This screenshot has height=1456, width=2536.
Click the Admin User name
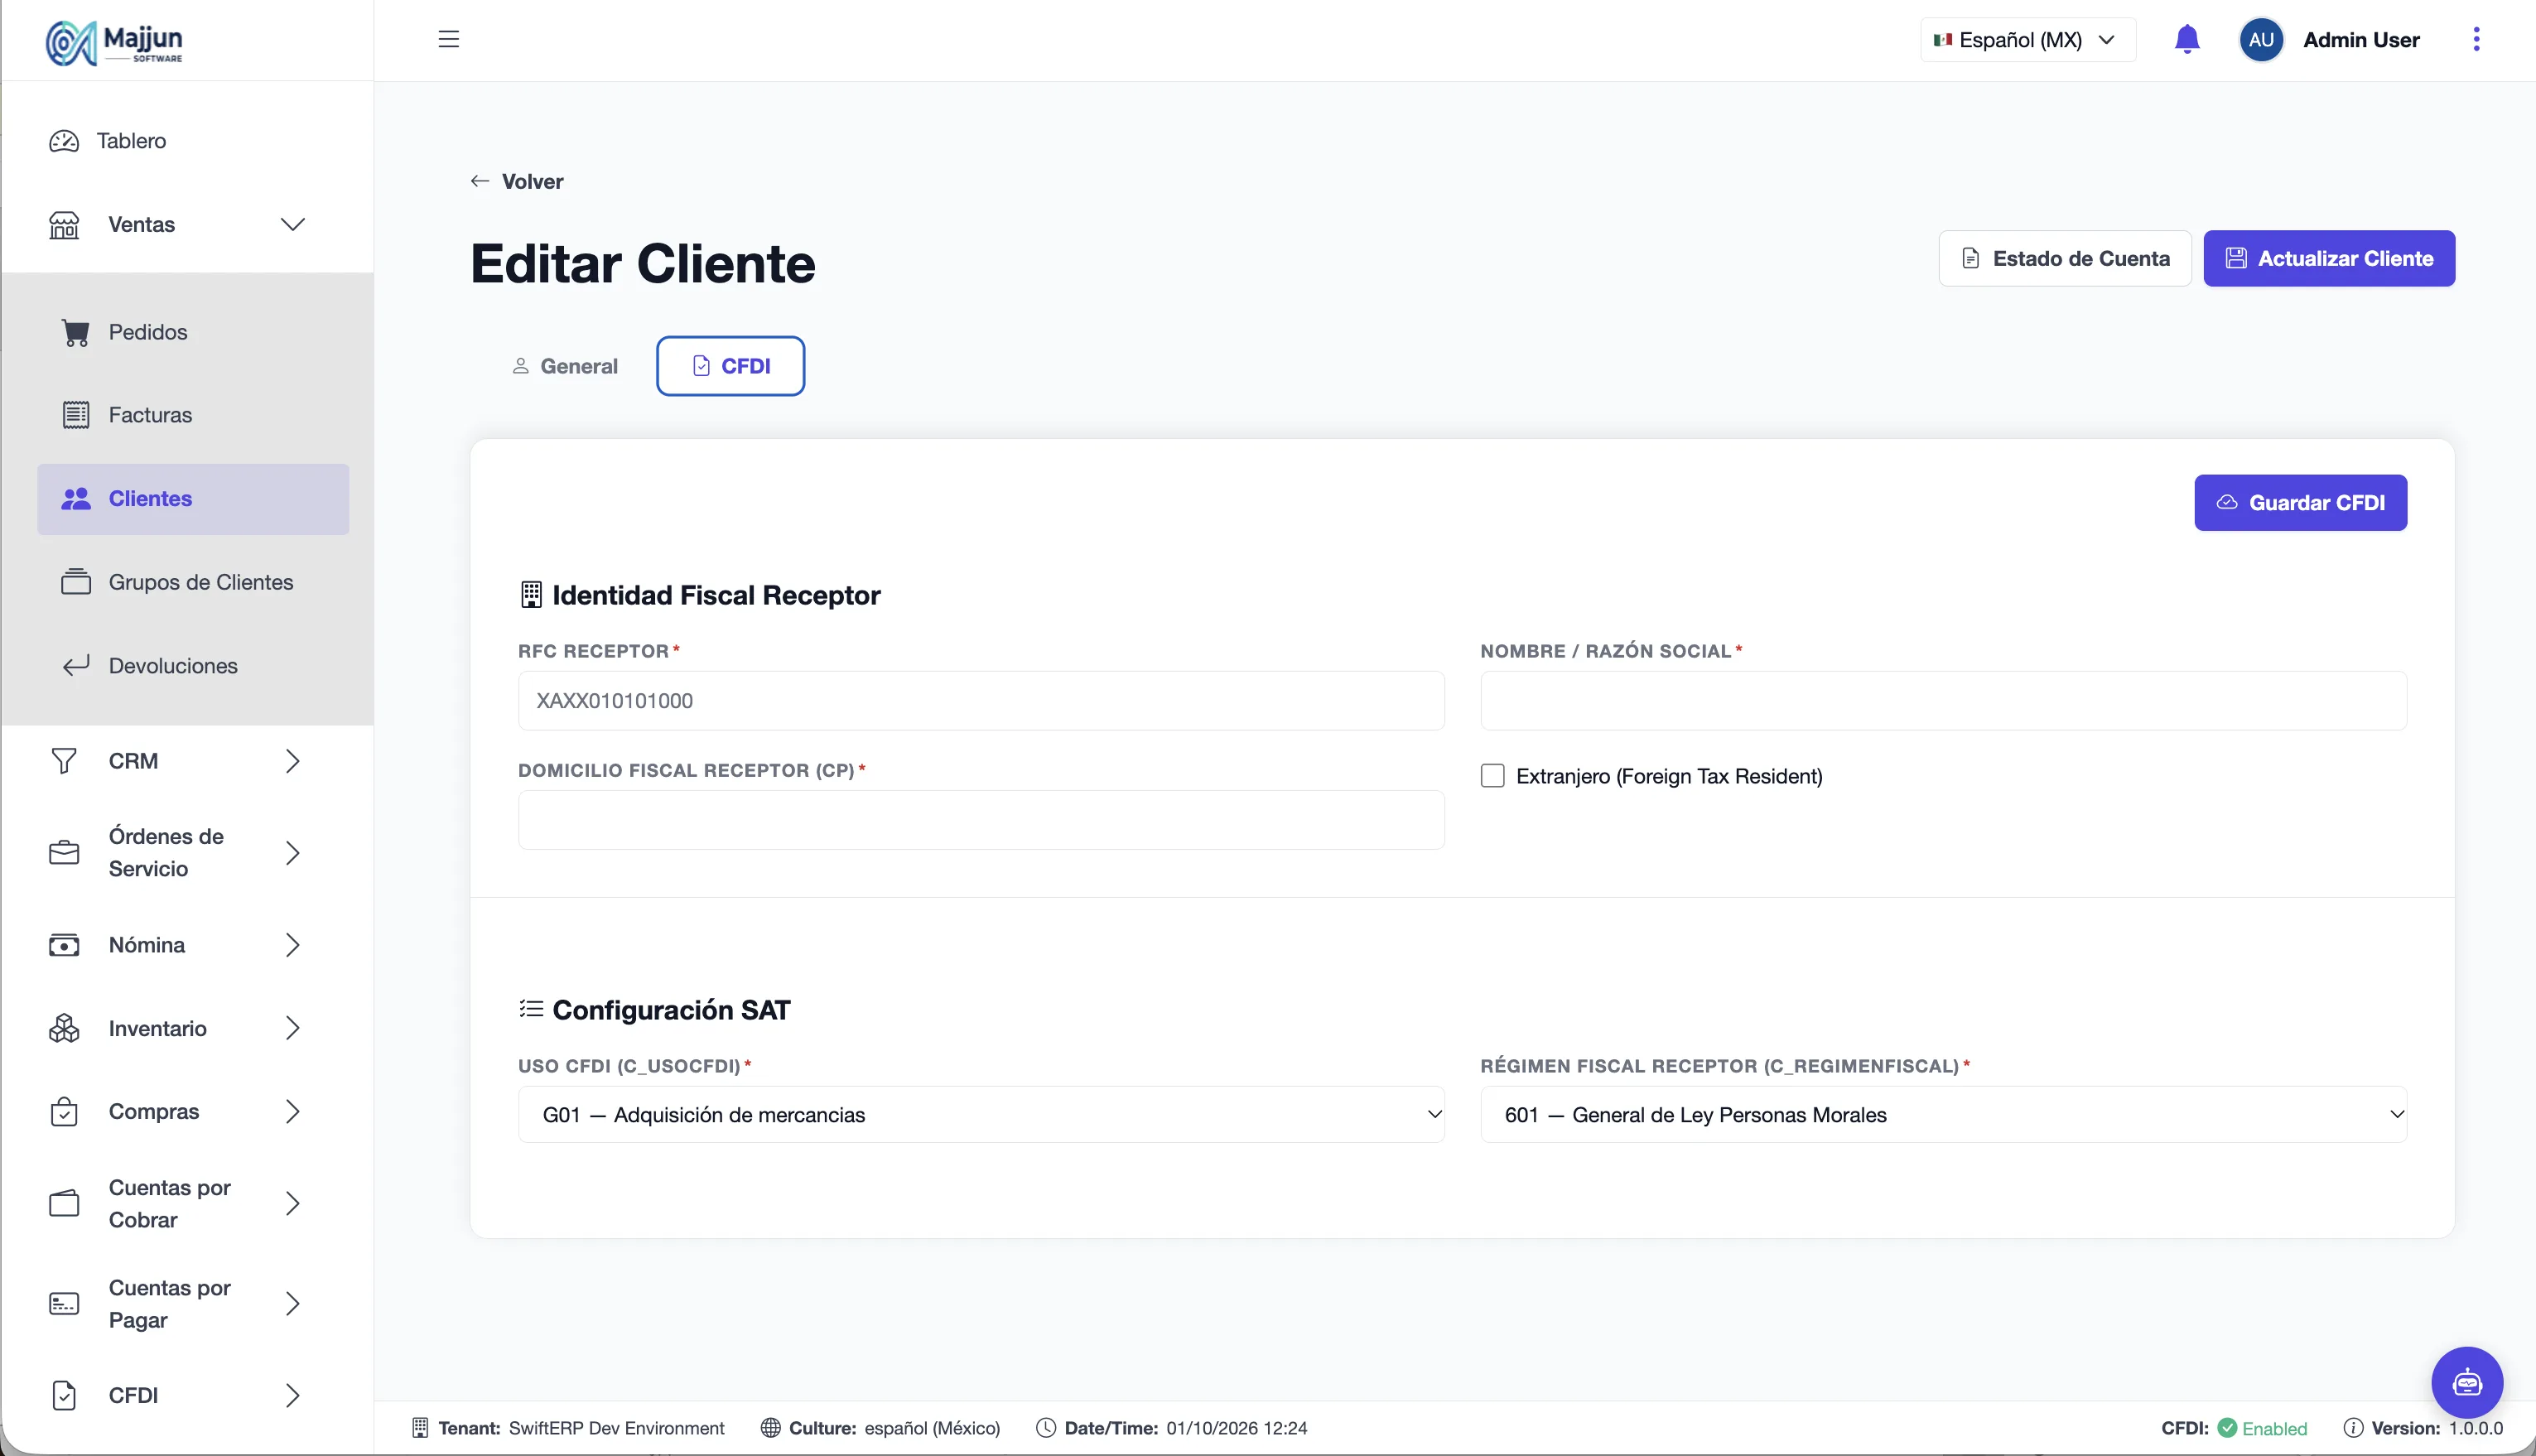2361,40
